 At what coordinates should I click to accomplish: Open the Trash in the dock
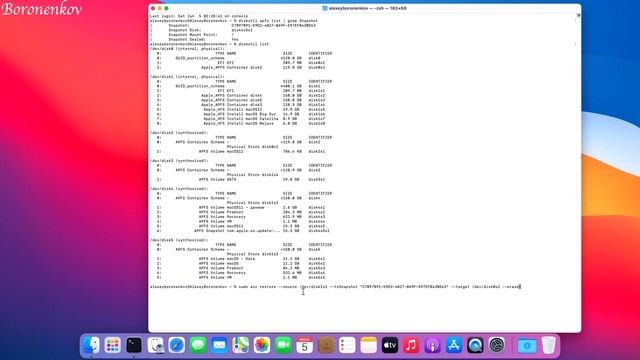pyautogui.click(x=549, y=345)
